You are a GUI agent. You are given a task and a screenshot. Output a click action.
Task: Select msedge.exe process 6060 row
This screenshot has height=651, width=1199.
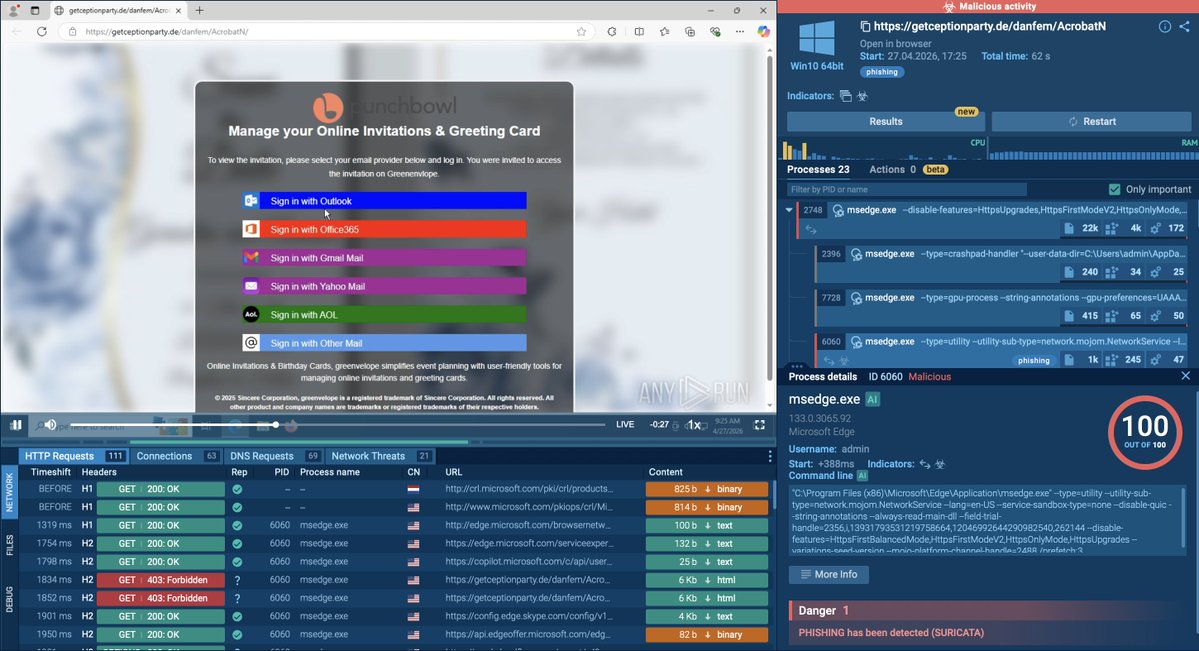coord(1001,350)
